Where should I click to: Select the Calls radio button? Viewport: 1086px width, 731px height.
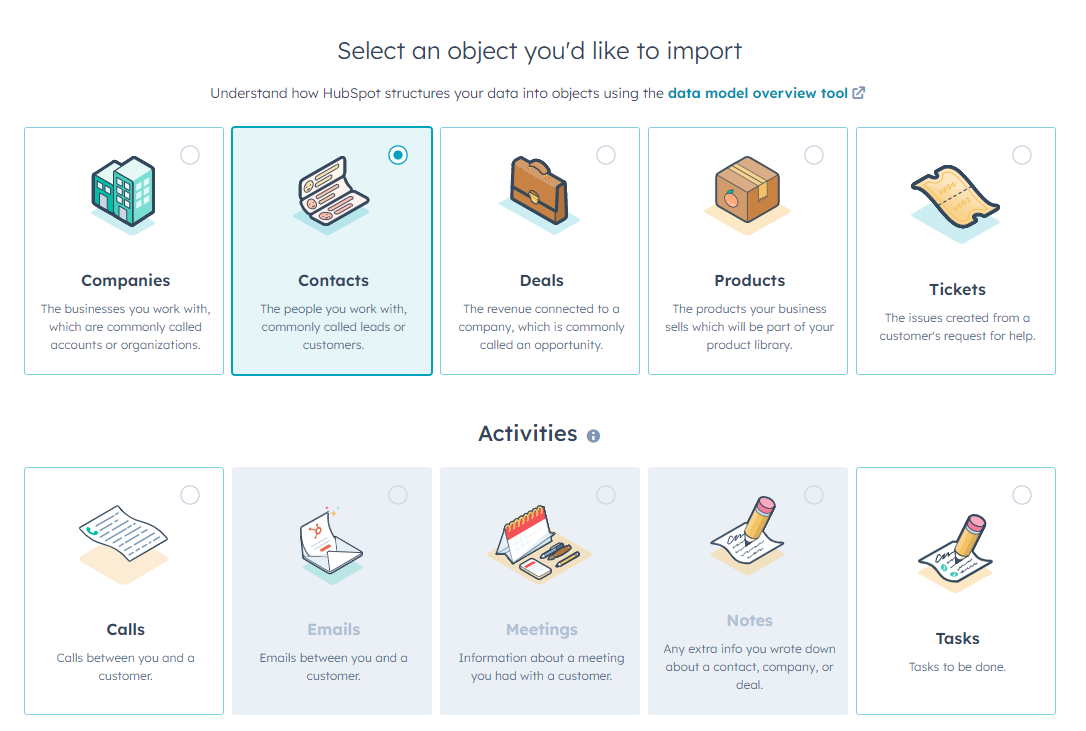pyautogui.click(x=190, y=495)
